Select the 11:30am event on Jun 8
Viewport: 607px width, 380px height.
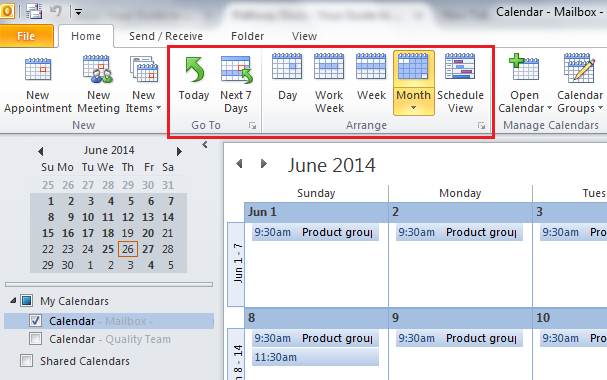coord(315,357)
